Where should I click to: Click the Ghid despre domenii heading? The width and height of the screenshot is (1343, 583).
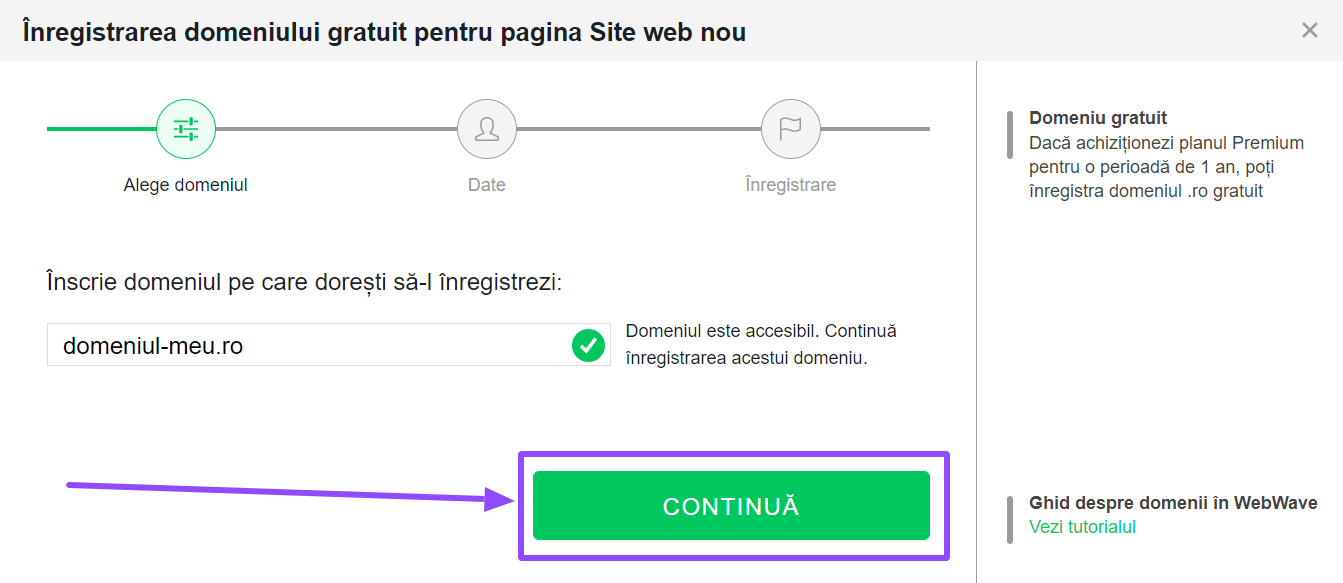point(1173,503)
